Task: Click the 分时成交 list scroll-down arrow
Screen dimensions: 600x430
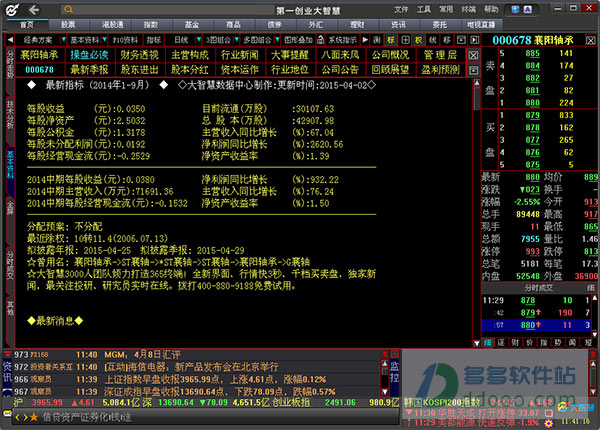Action: pyautogui.click(x=595, y=334)
